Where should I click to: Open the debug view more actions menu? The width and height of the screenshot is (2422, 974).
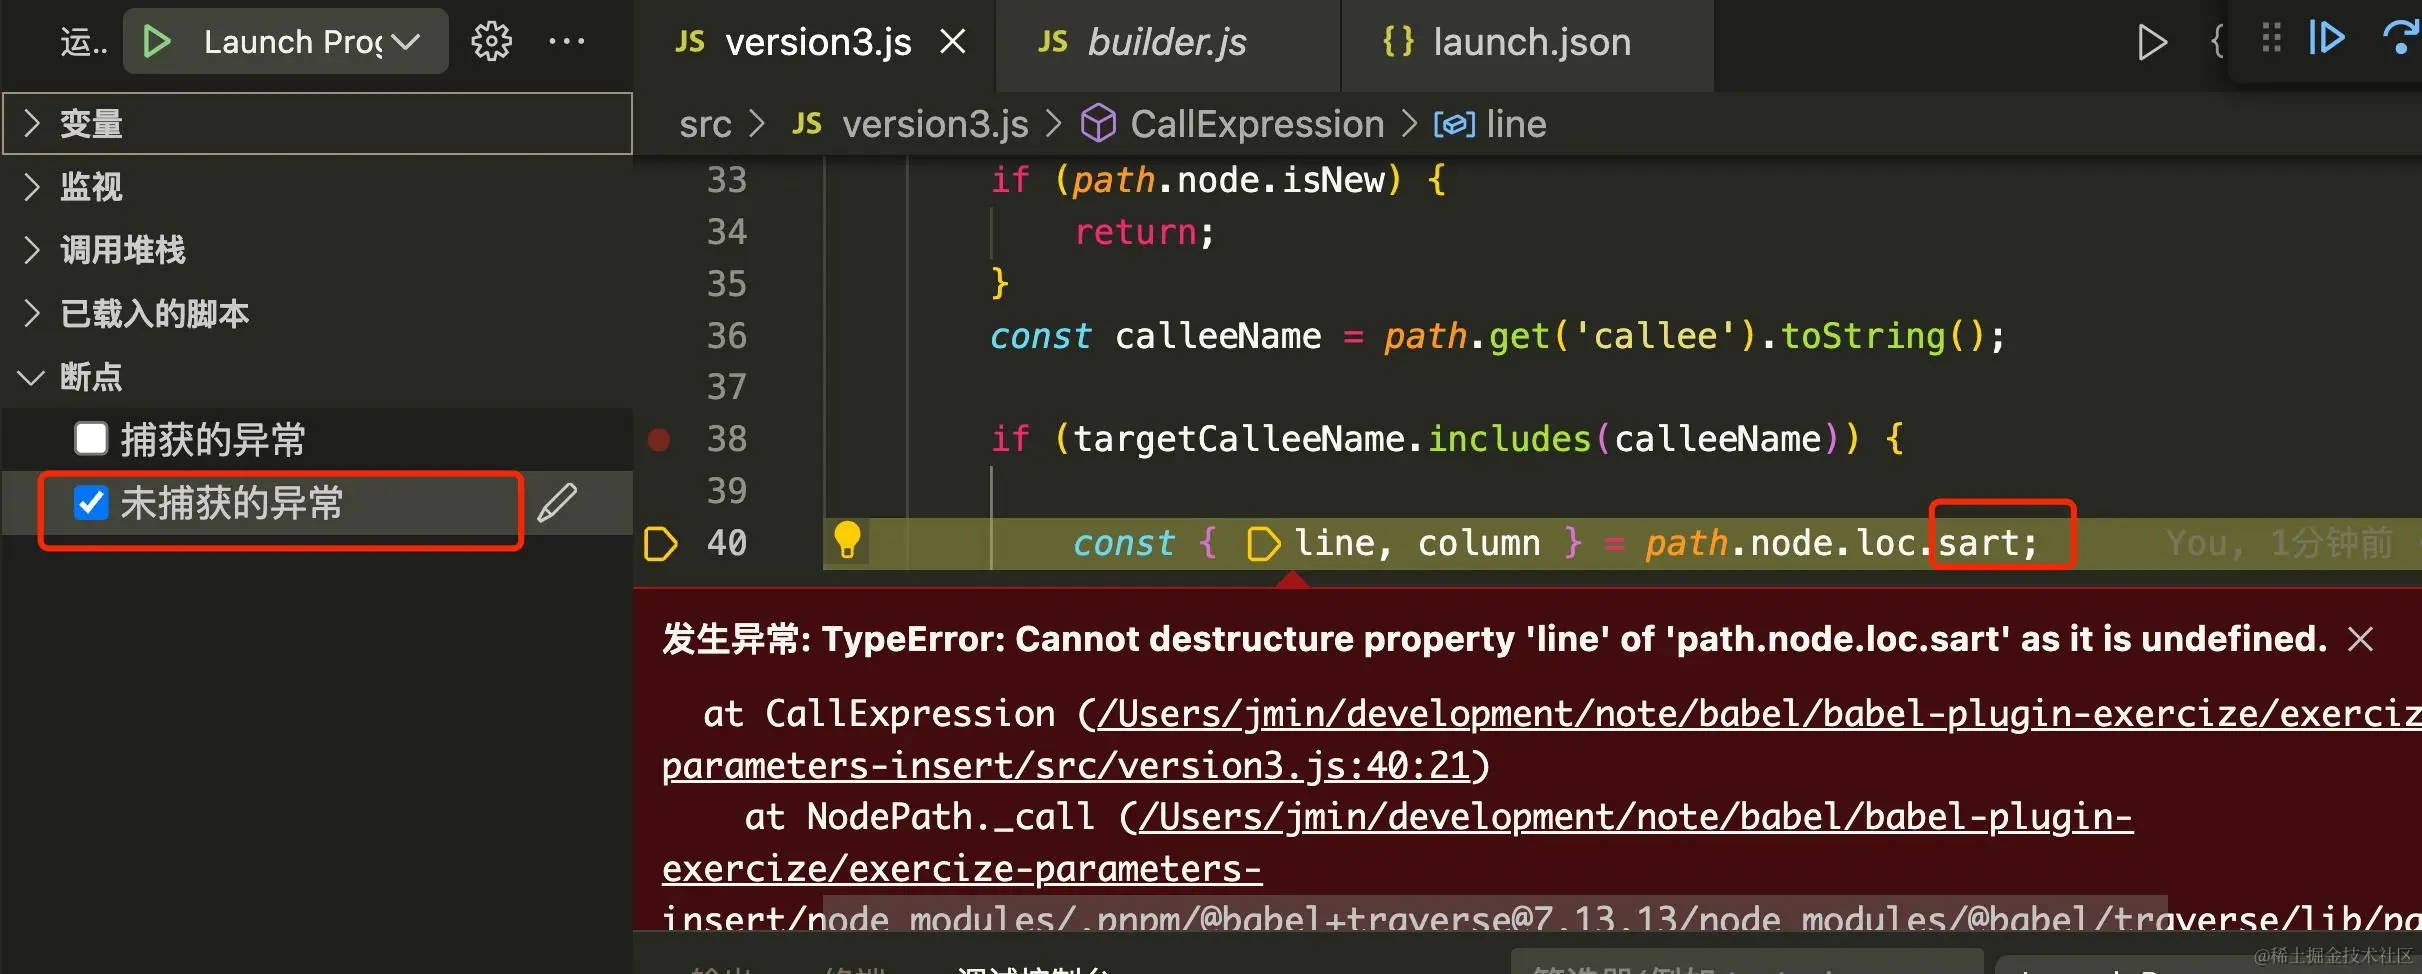click(x=567, y=42)
